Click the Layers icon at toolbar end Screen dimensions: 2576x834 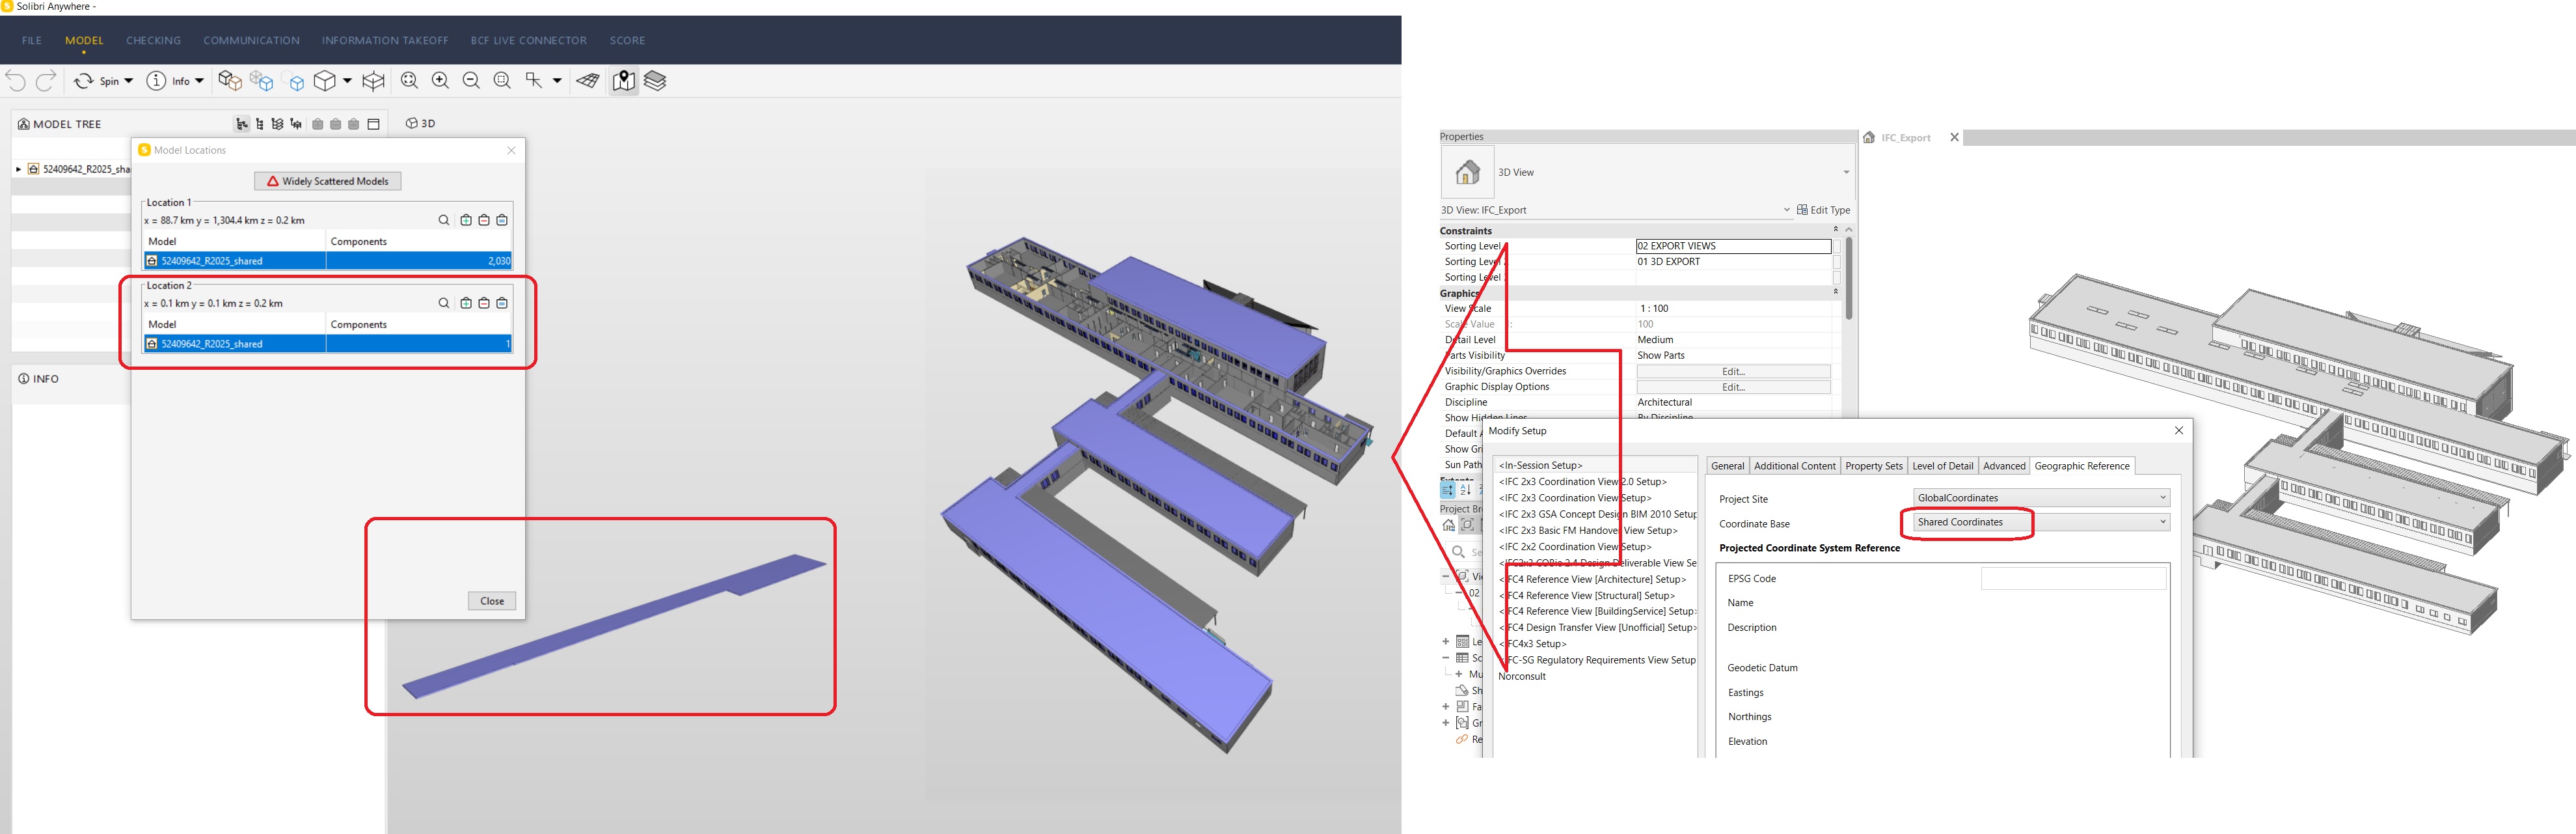(x=655, y=81)
